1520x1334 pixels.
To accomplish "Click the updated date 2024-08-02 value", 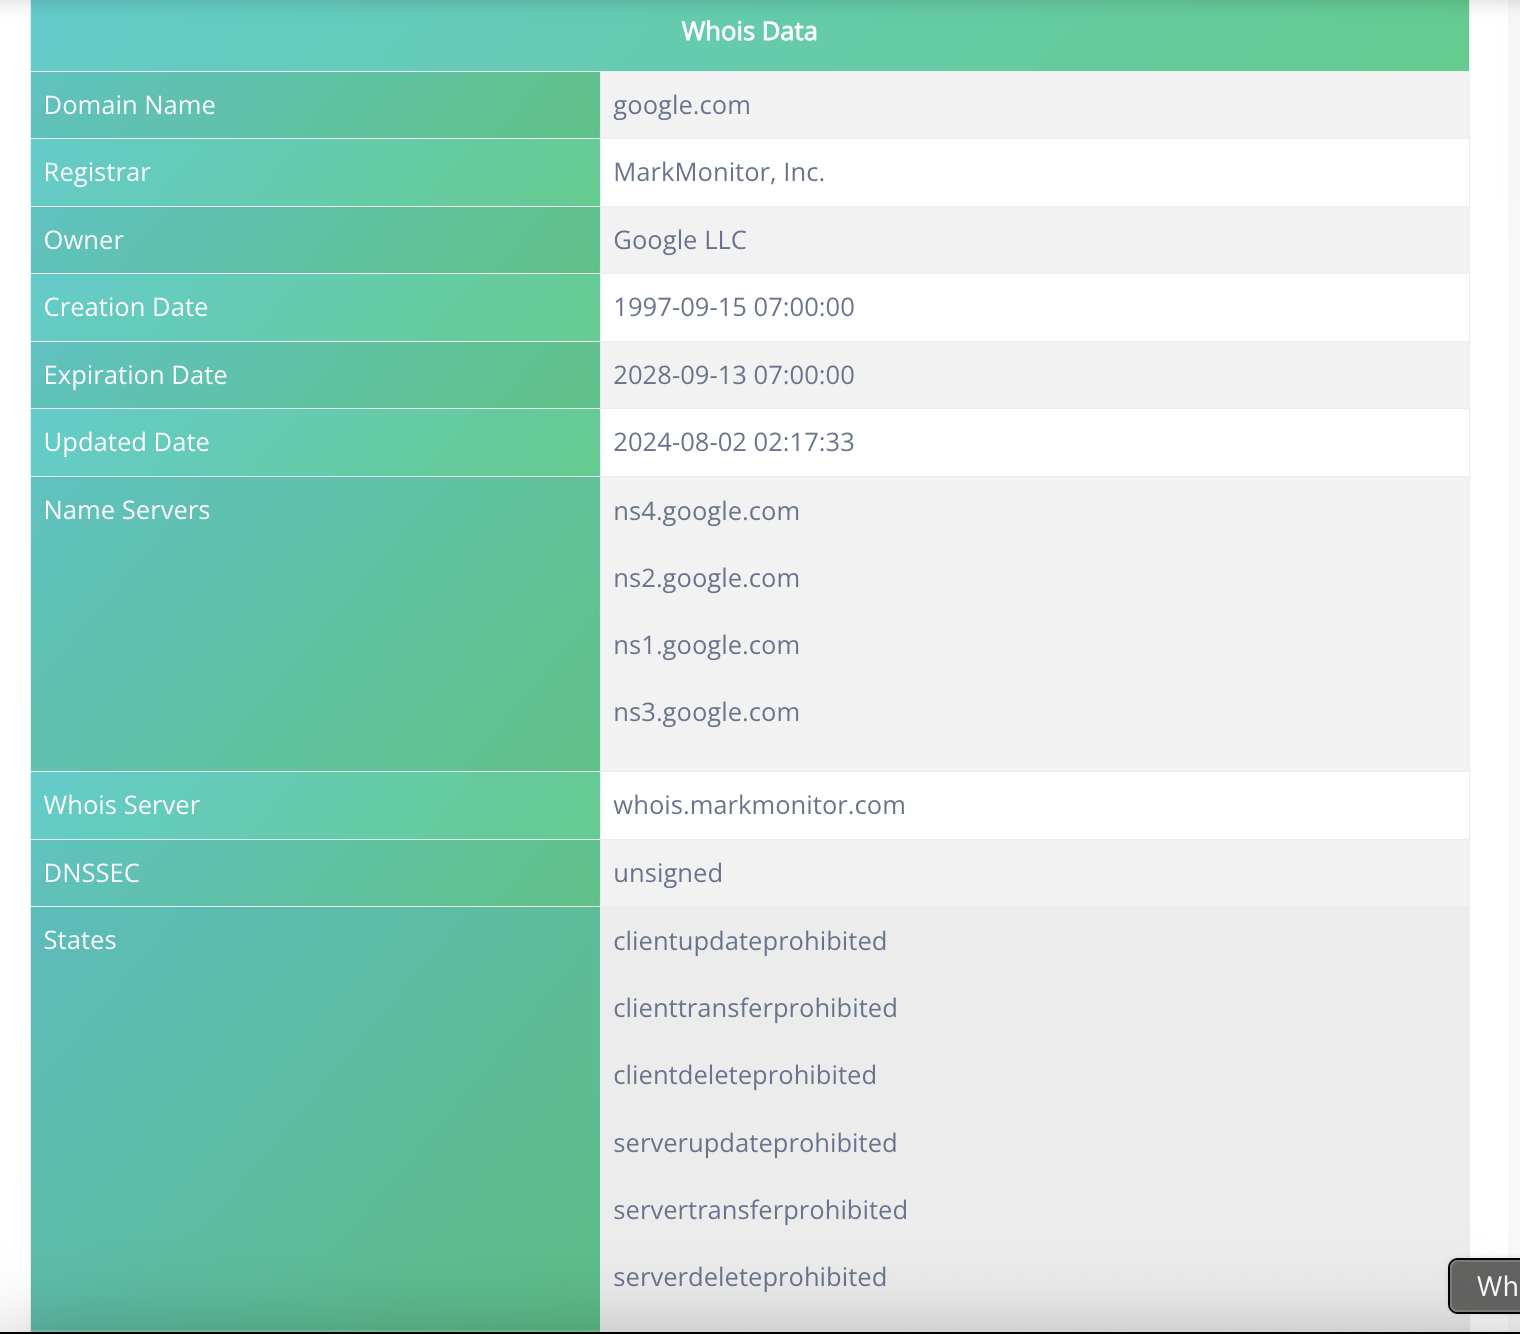I will pyautogui.click(x=733, y=442).
